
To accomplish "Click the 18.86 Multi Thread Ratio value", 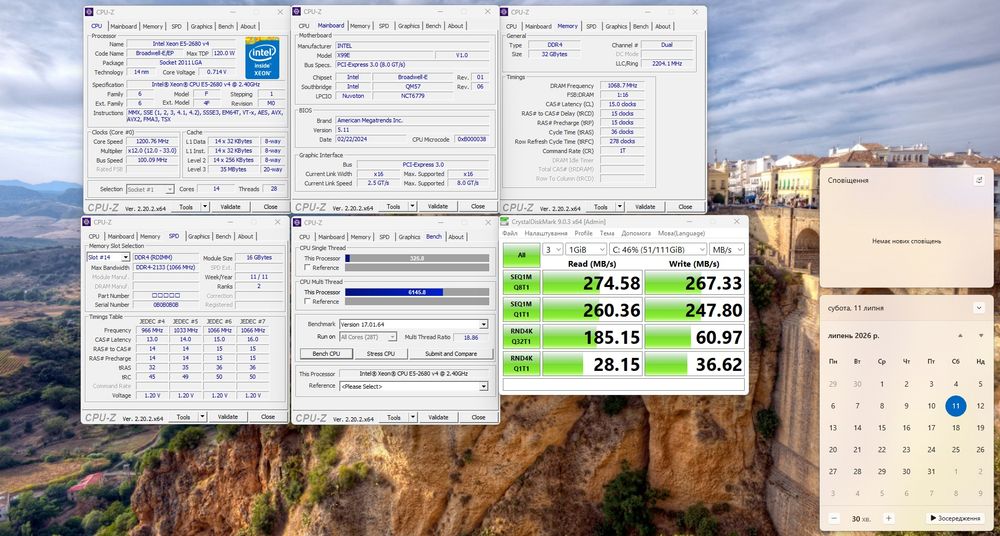I will coord(471,336).
